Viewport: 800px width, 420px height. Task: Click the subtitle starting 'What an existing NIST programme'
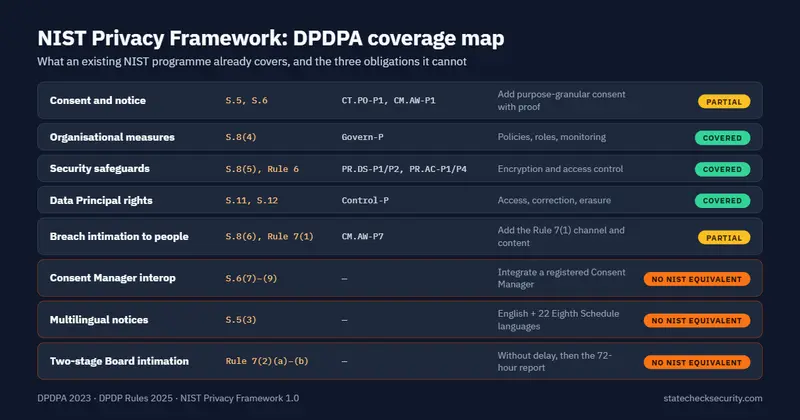tap(252, 62)
